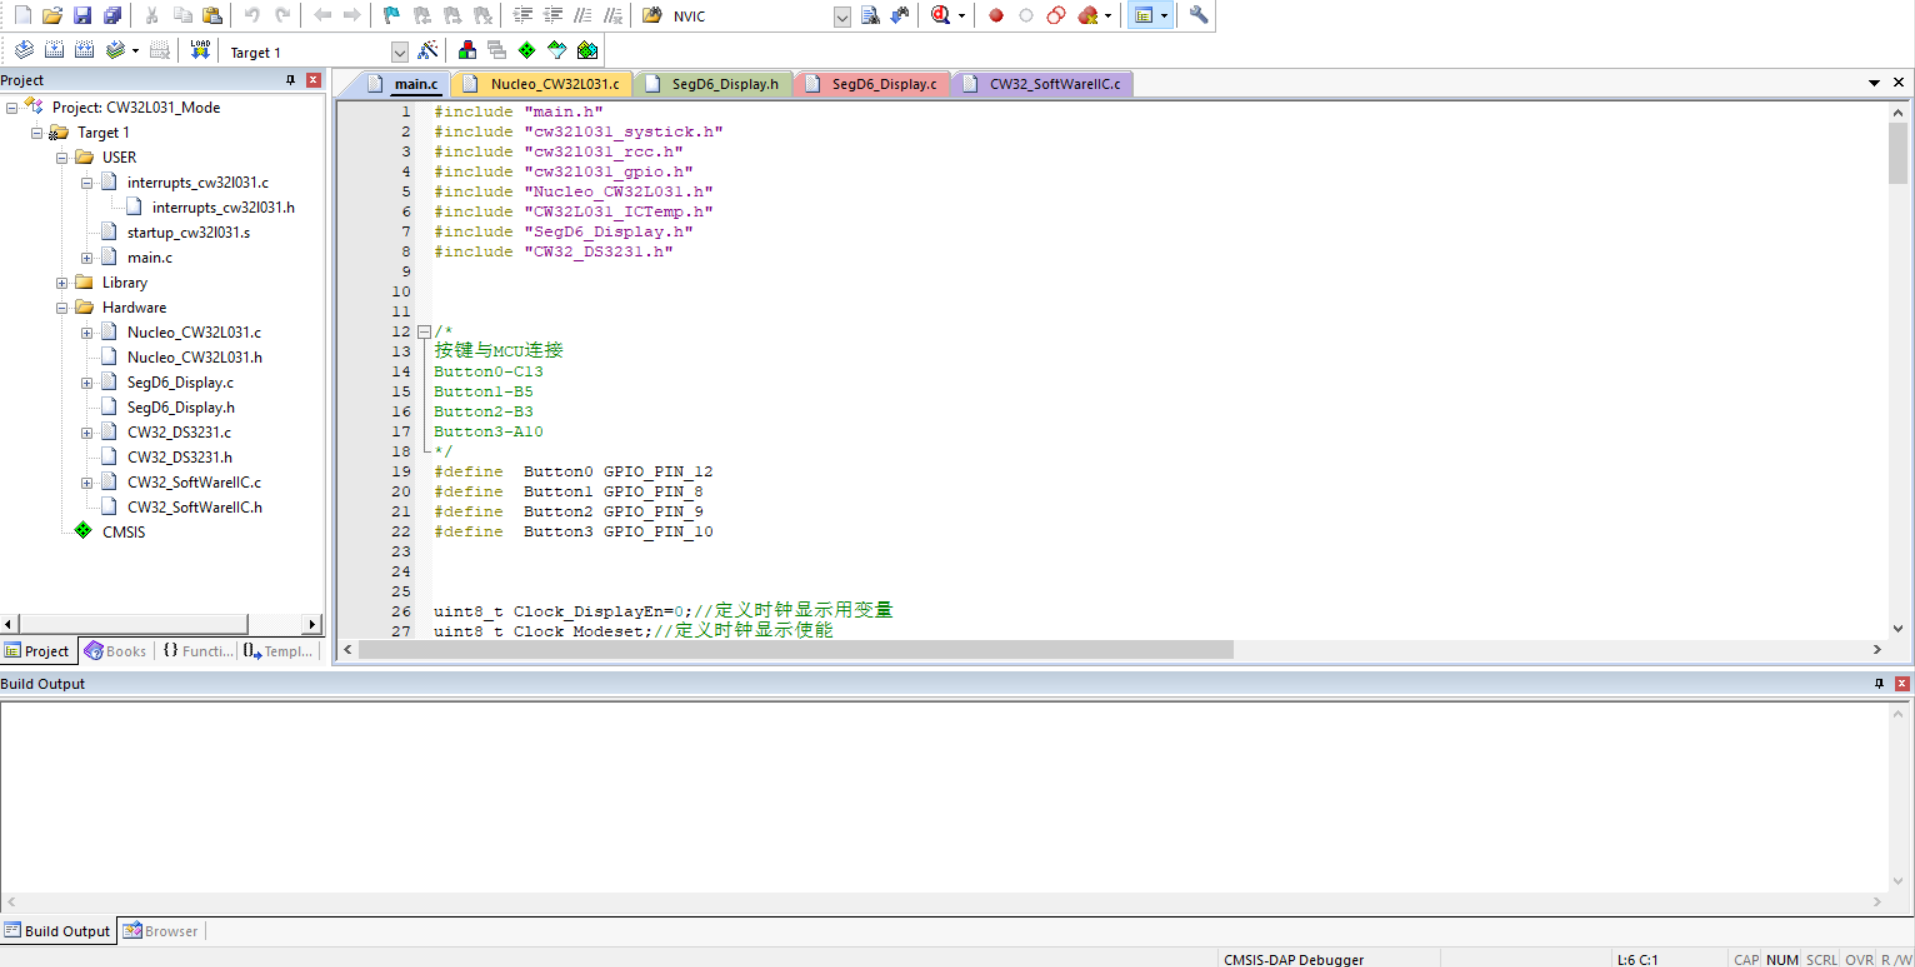Build target files icon
Image resolution: width=1915 pixels, height=967 pixels.
(x=54, y=50)
